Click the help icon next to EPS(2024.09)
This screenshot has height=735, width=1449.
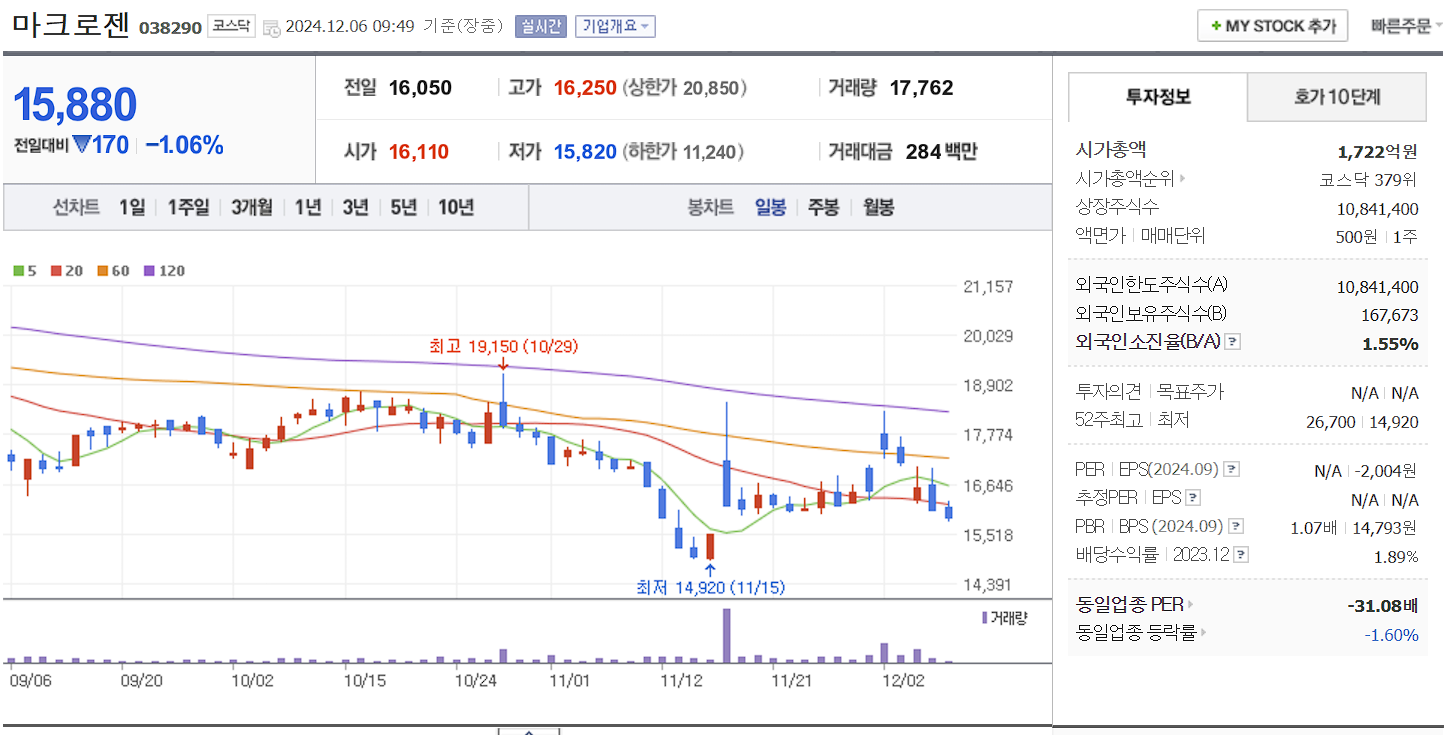pos(1231,470)
